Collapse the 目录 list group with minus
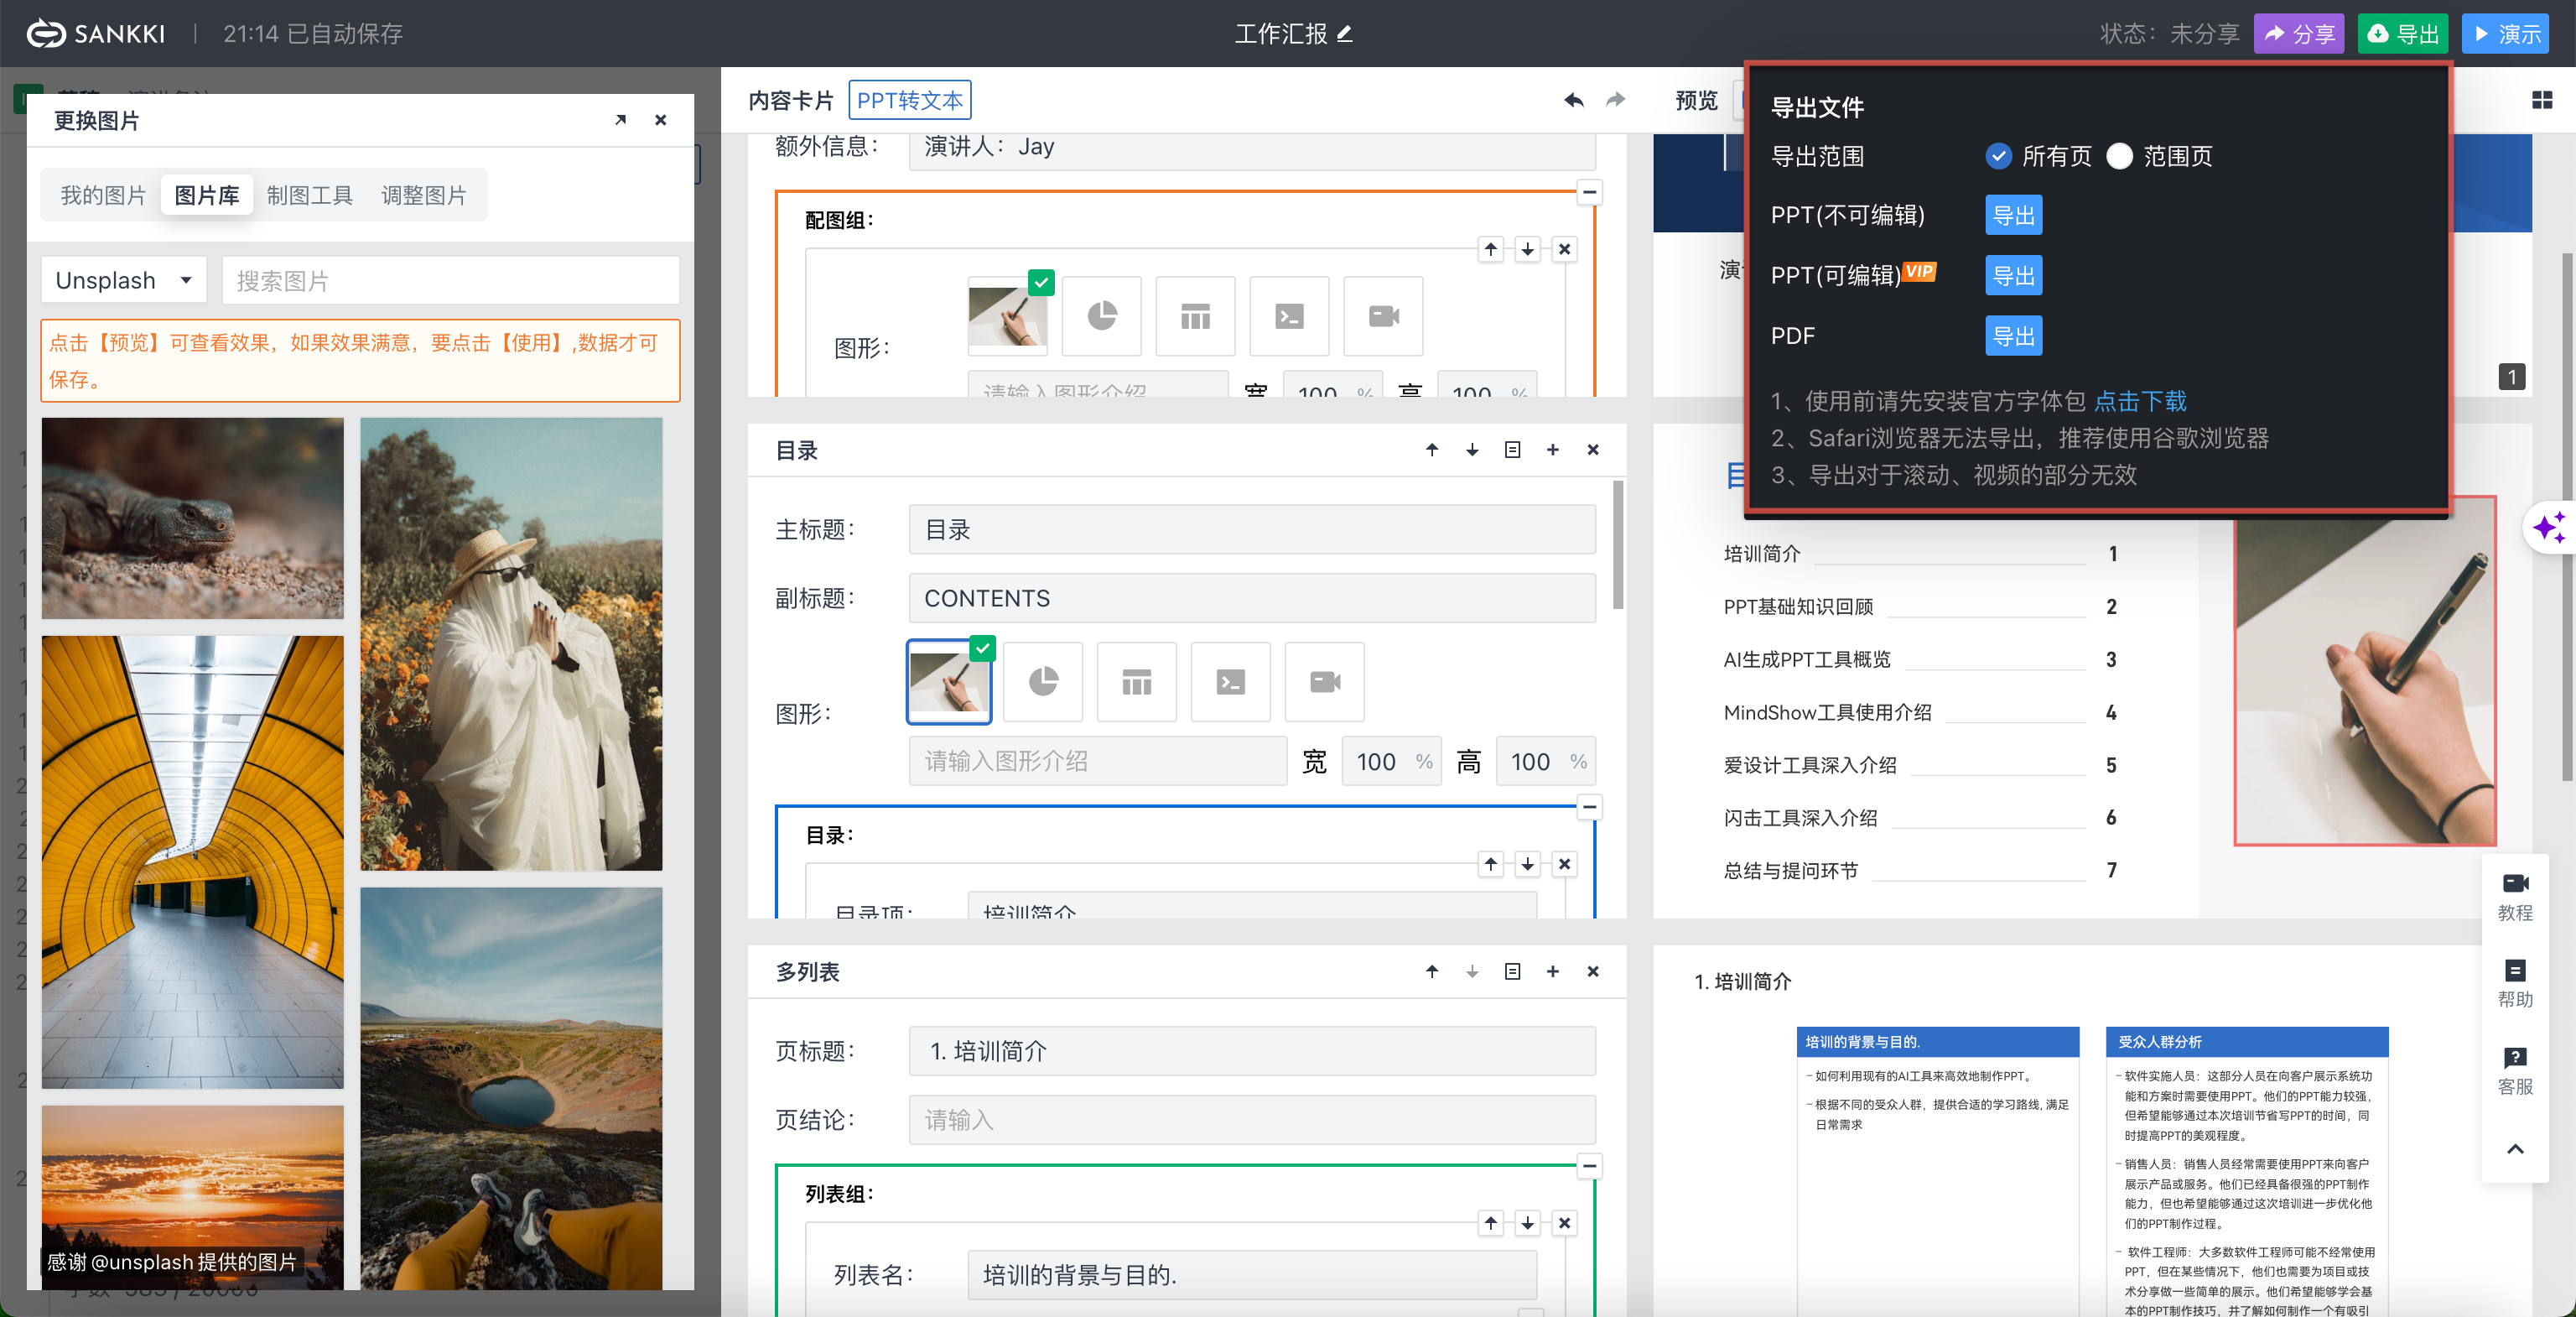Image resolution: width=2576 pixels, height=1317 pixels. pyautogui.click(x=1589, y=807)
